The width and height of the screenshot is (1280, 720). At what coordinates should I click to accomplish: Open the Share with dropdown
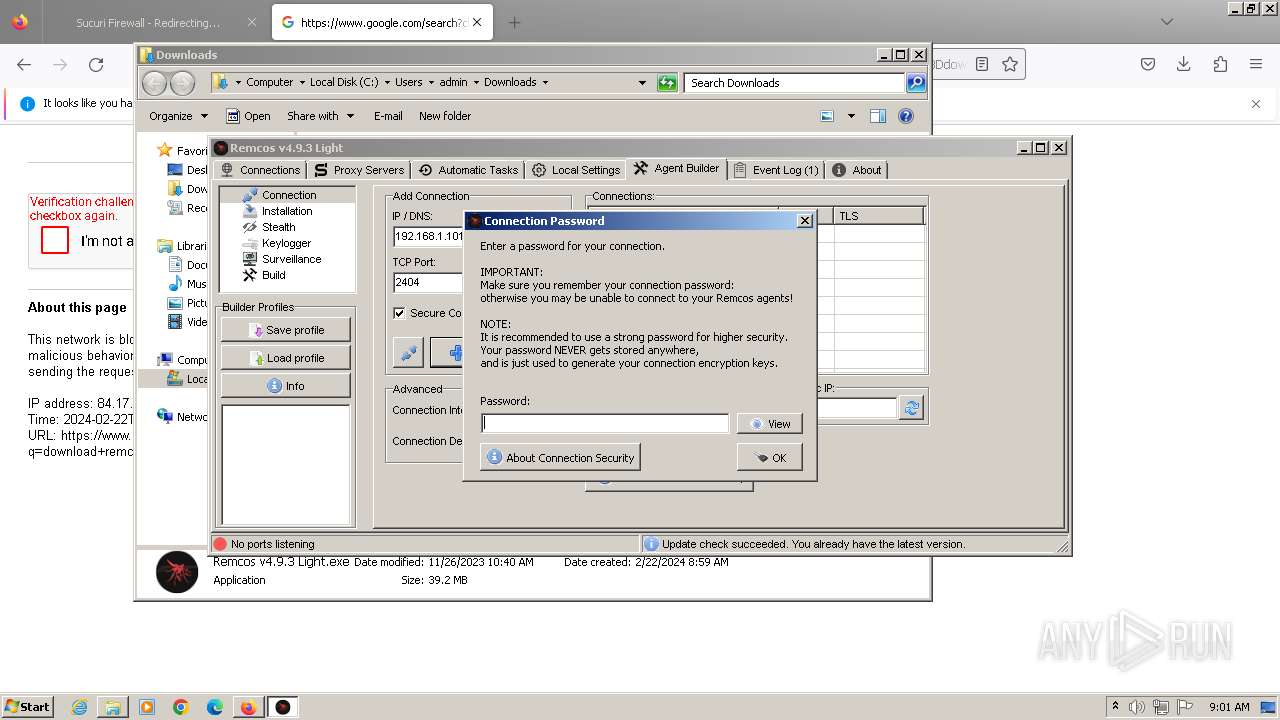[x=320, y=116]
